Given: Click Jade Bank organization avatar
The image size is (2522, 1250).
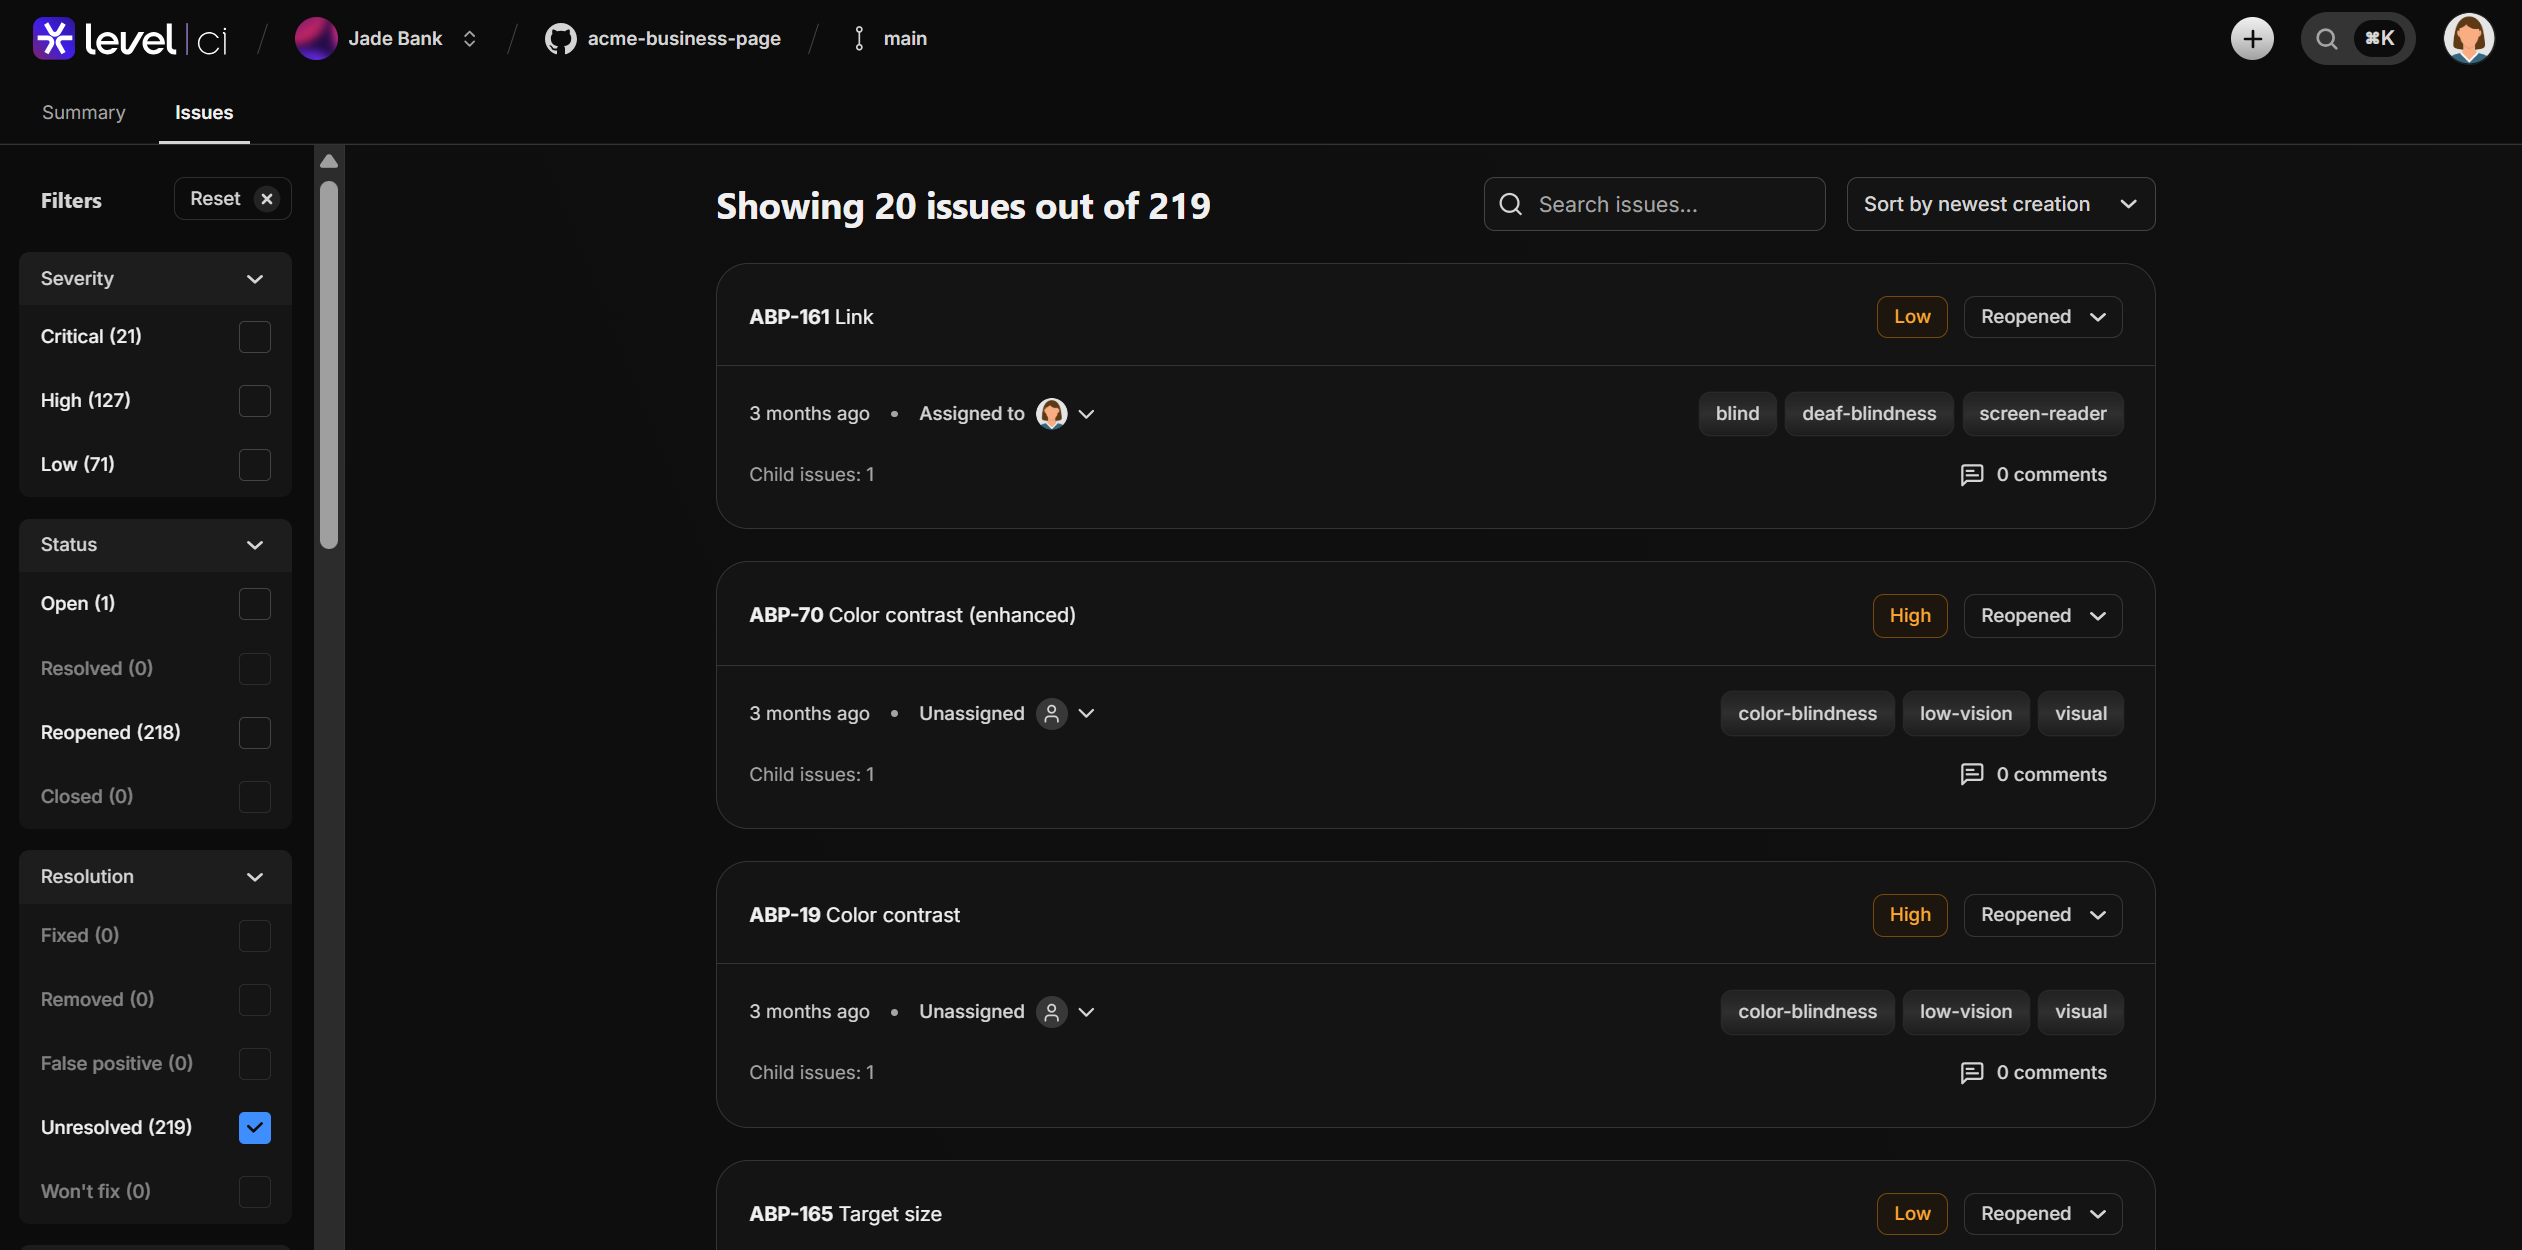Looking at the screenshot, I should click(316, 39).
